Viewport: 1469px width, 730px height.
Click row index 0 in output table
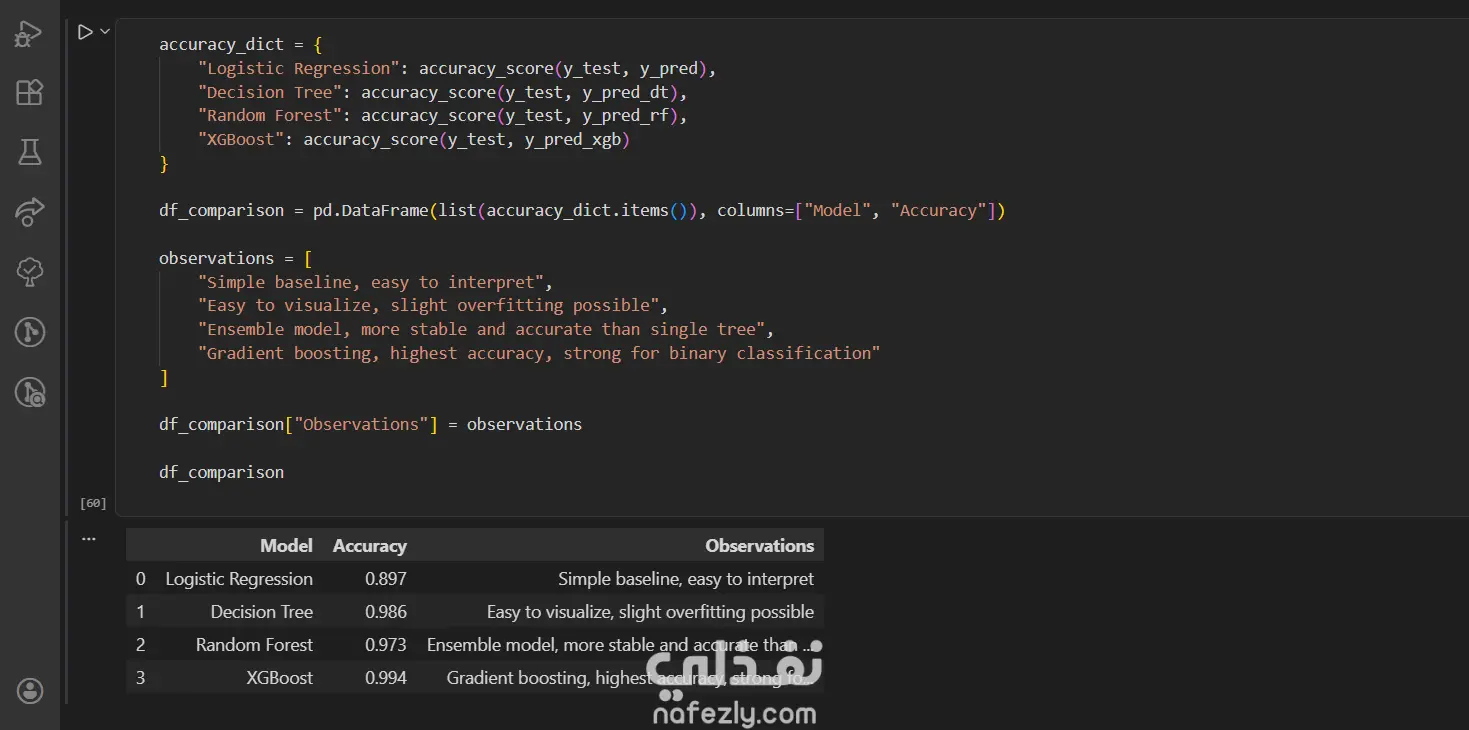pyautogui.click(x=140, y=578)
